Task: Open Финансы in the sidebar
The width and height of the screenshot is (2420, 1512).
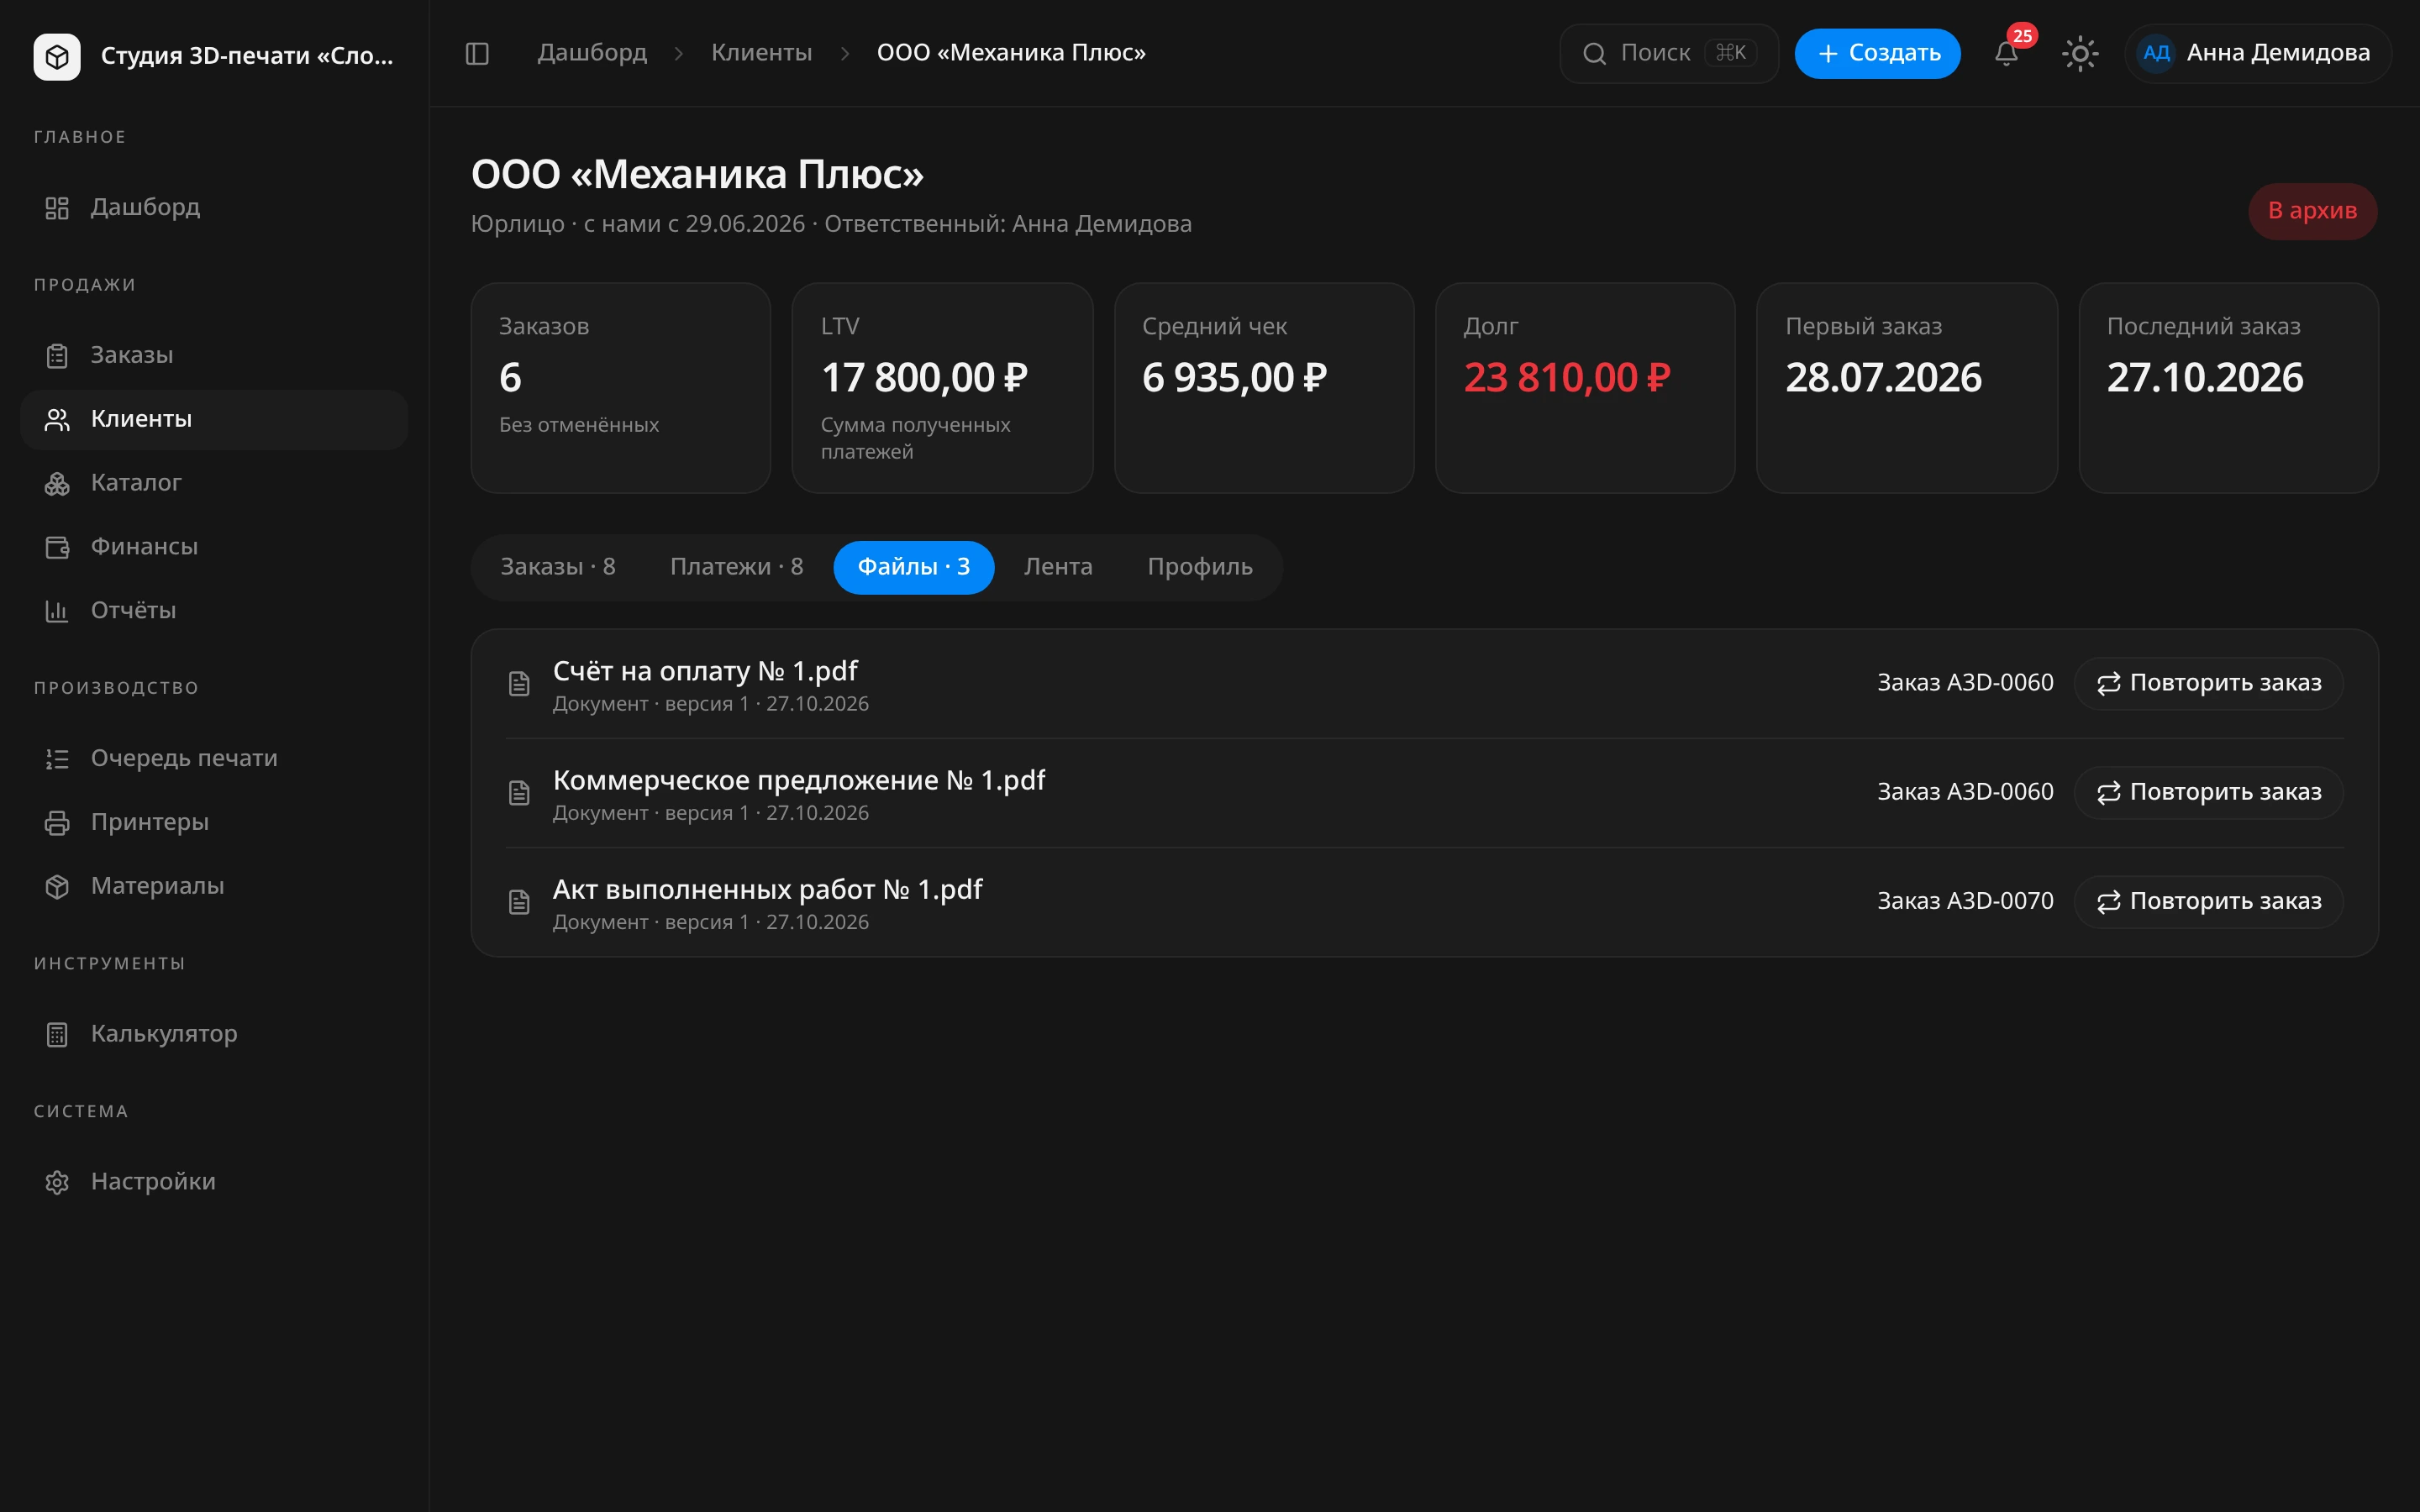Action: [214, 547]
